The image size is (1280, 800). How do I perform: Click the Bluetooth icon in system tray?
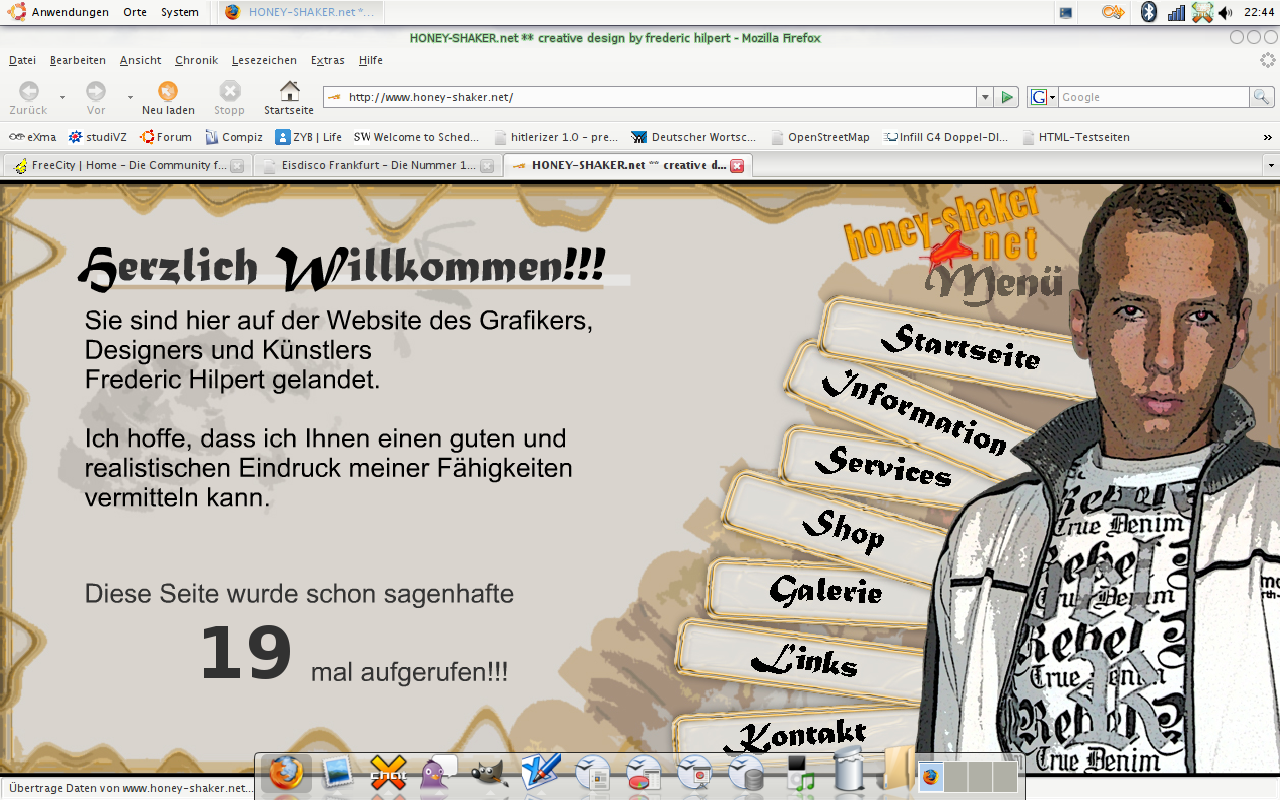tap(1149, 12)
